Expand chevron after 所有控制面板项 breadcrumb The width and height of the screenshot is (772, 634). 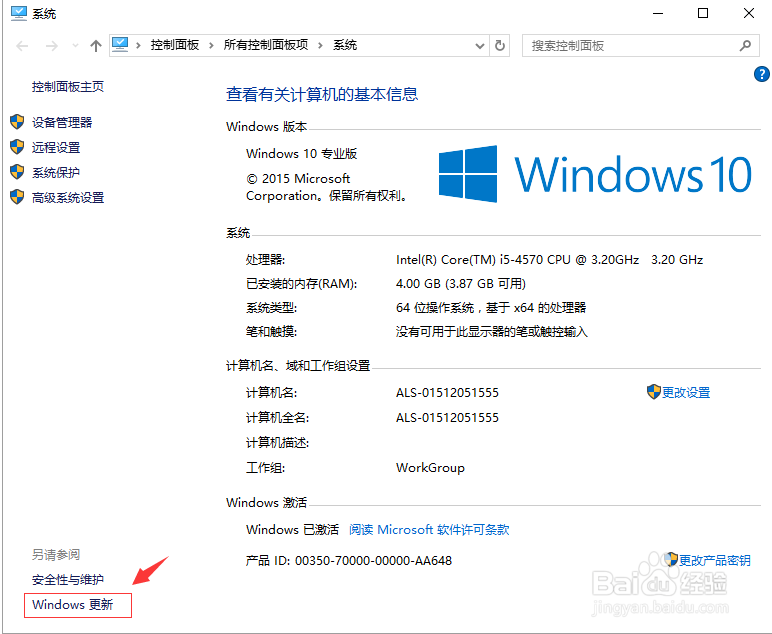(x=321, y=45)
